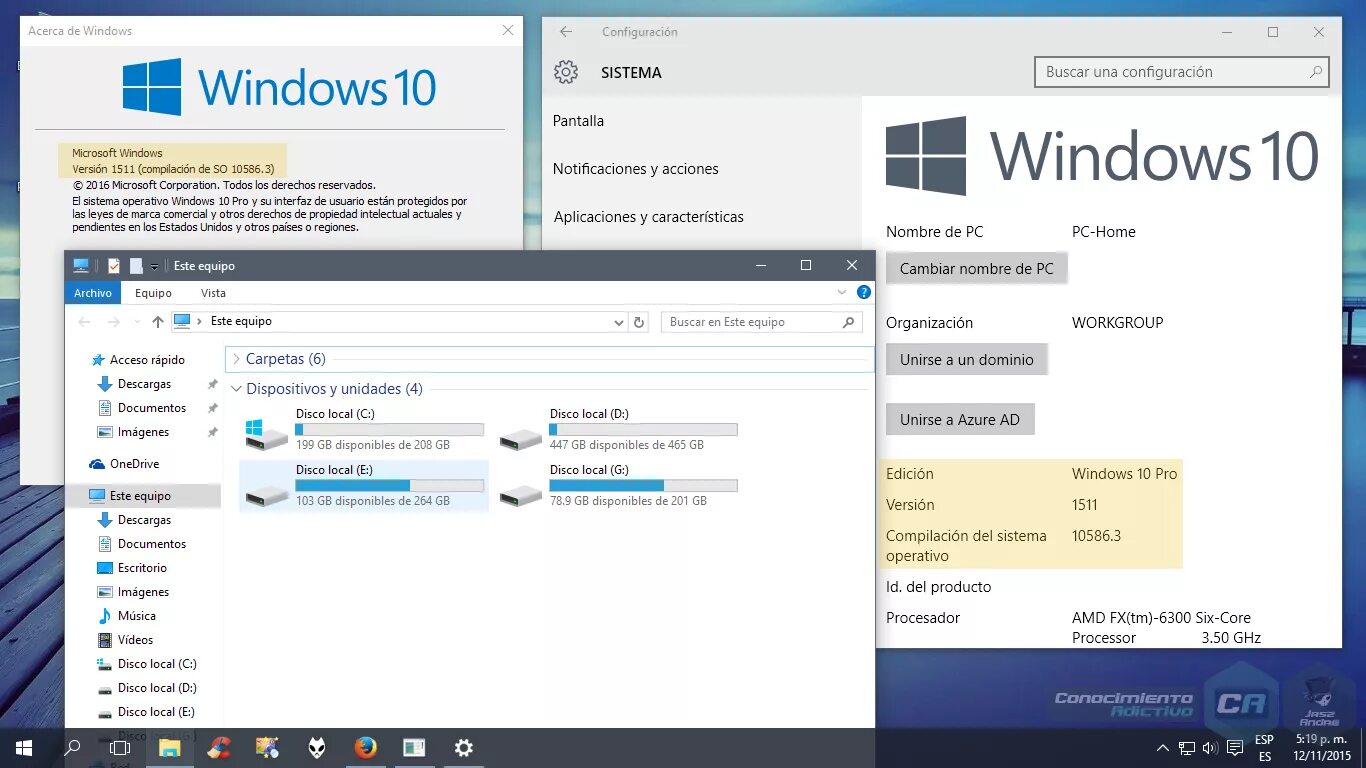Viewport: 1366px width, 768px height.
Task: Select the Disco local (E:) drive tile
Action: [364, 486]
